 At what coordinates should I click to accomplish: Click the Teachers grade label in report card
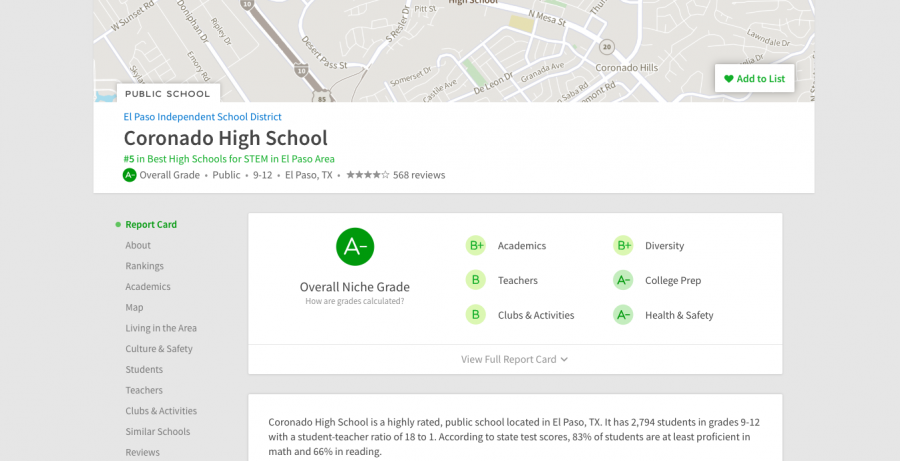pos(518,280)
